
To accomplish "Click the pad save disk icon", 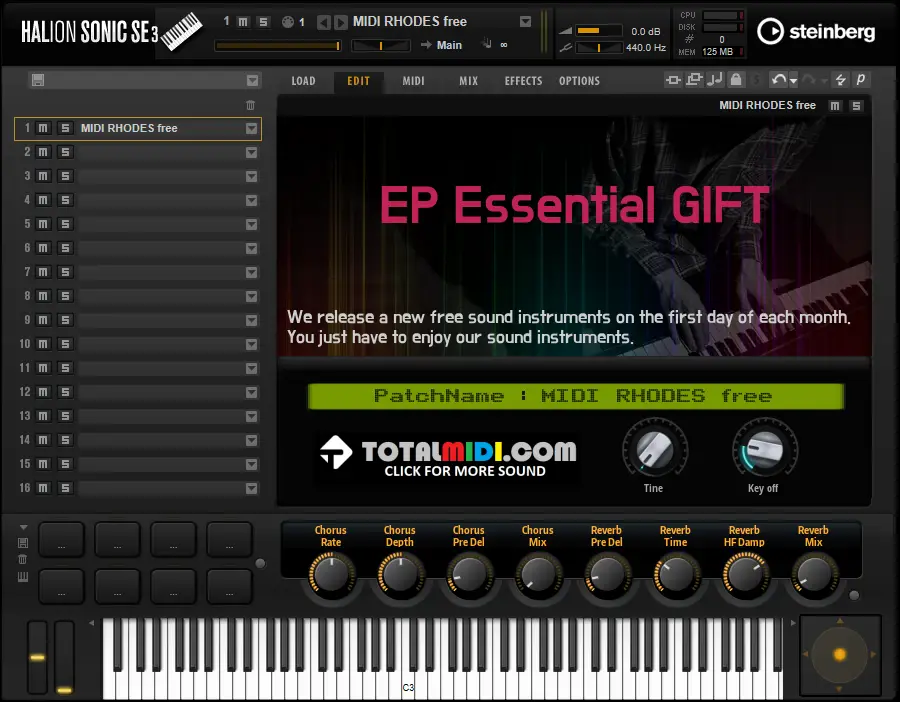I will pos(23,543).
